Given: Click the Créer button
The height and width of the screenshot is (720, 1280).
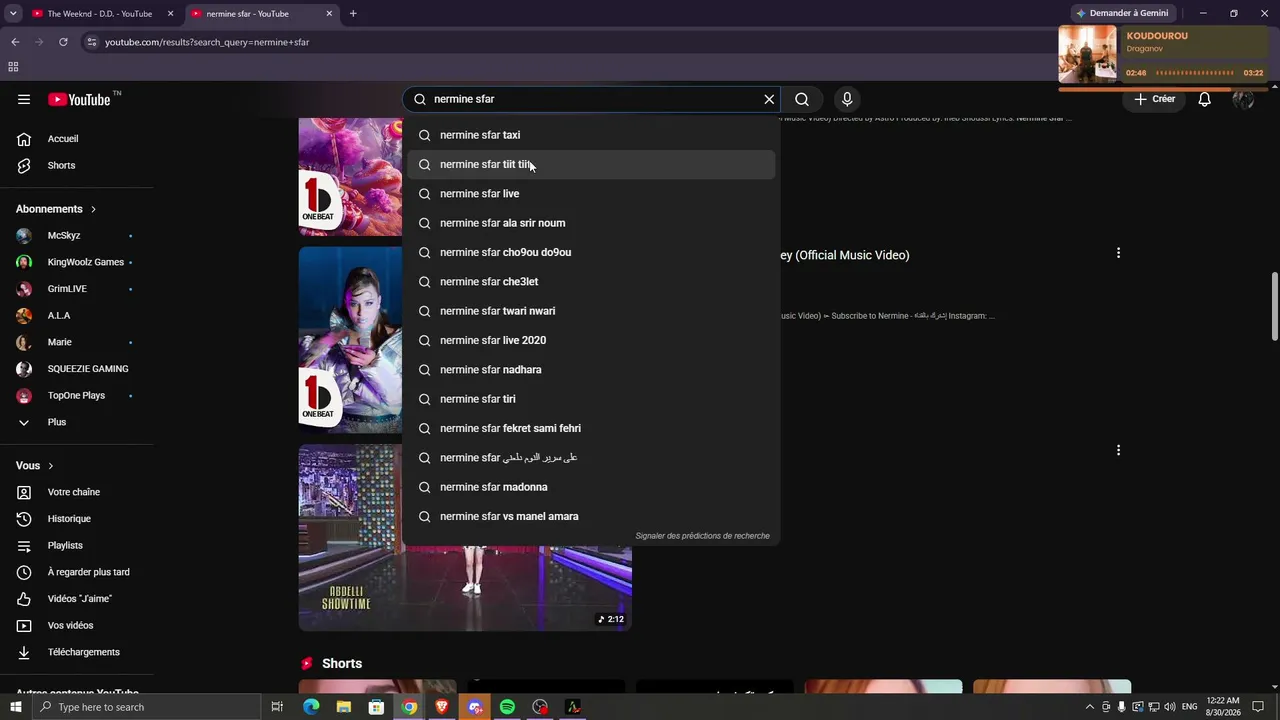Looking at the screenshot, I should pos(1154,99).
